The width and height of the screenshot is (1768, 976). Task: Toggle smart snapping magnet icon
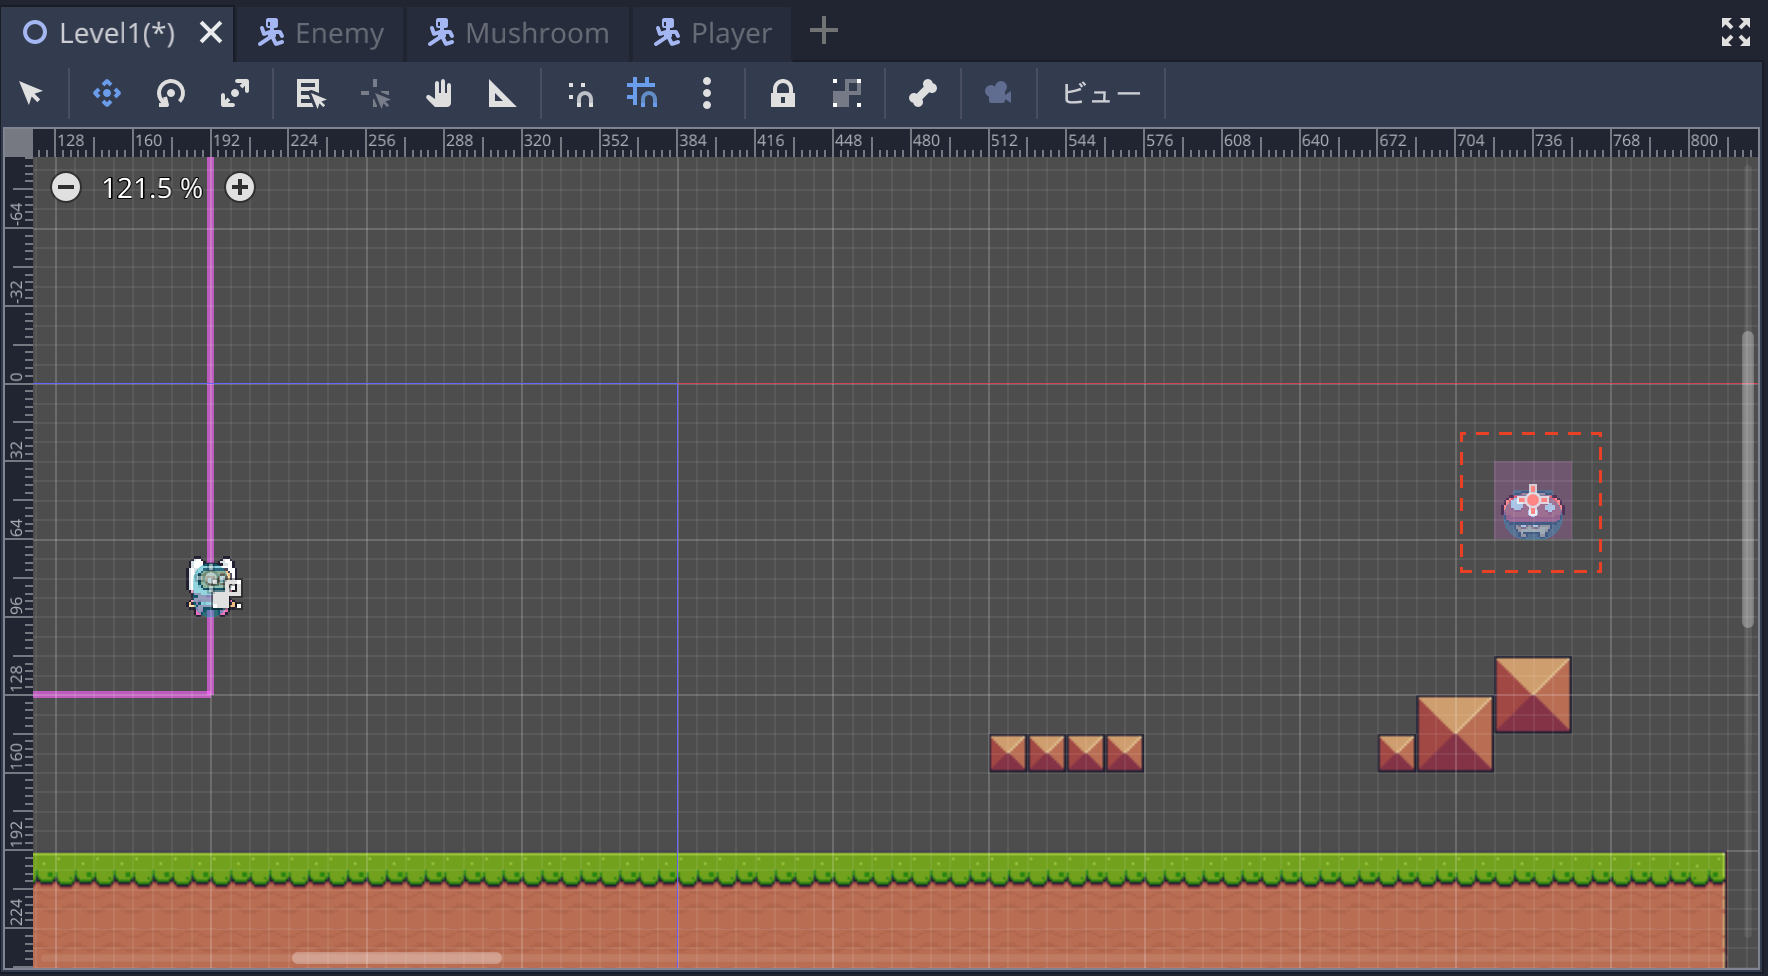coord(580,94)
